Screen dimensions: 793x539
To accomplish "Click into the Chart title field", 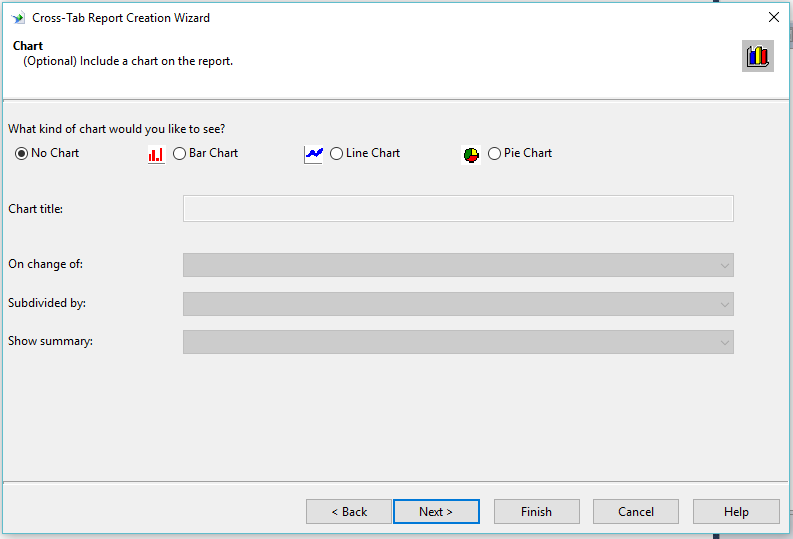I will click(x=458, y=208).
